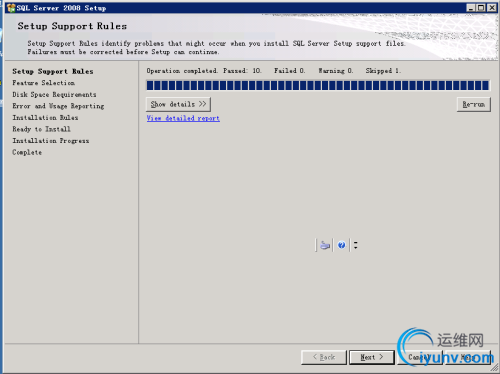Viewport: 500px width, 374px height.
Task: Minimize the SQL Server 2008 Setup window
Action: pyautogui.click(x=471, y=8)
